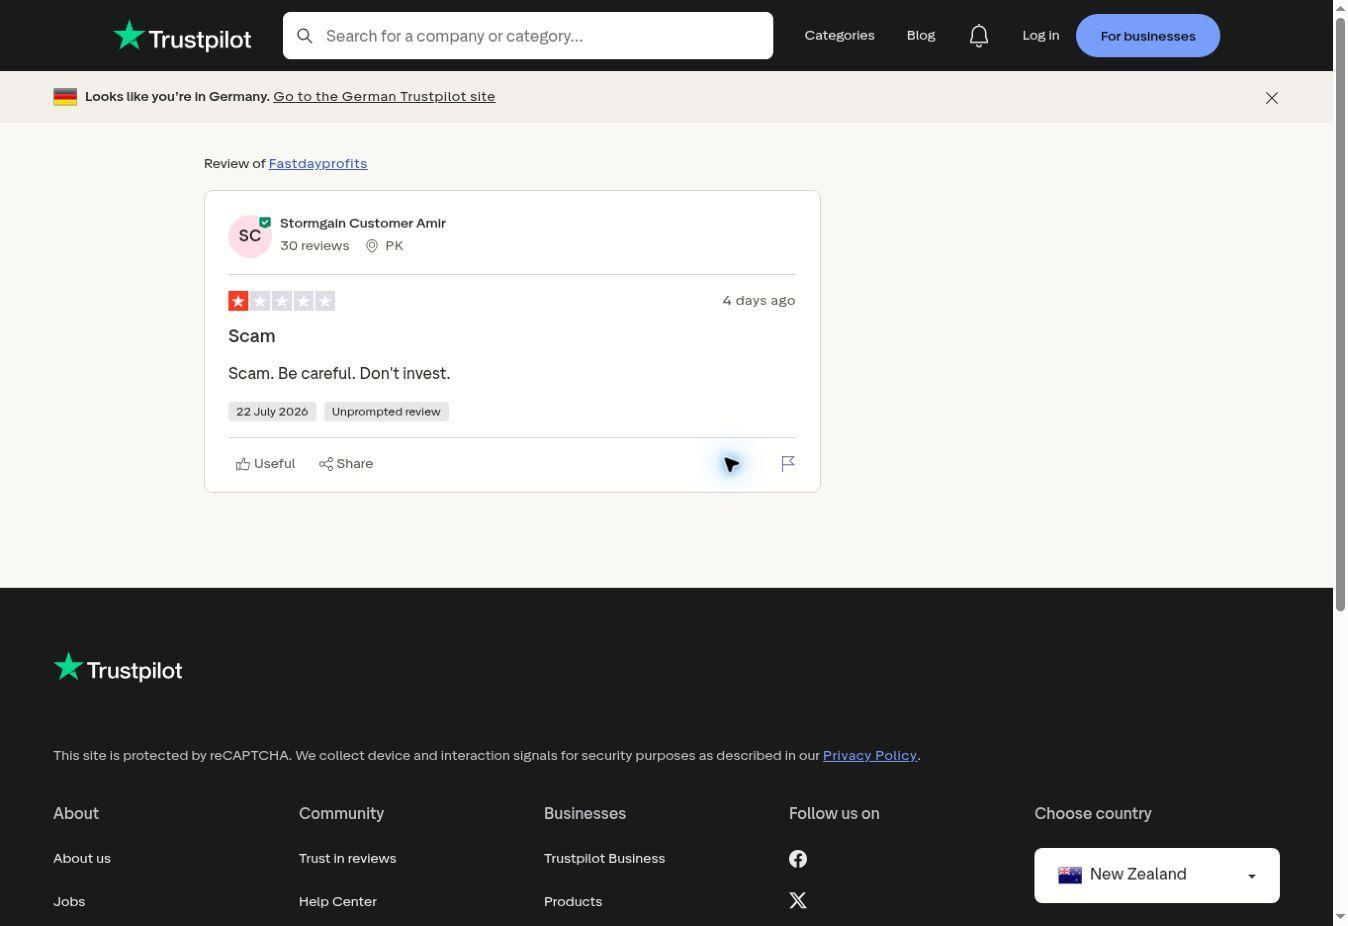Viewport: 1348px width, 926px height.
Task: Mark the review as Useful
Action: [x=265, y=464]
